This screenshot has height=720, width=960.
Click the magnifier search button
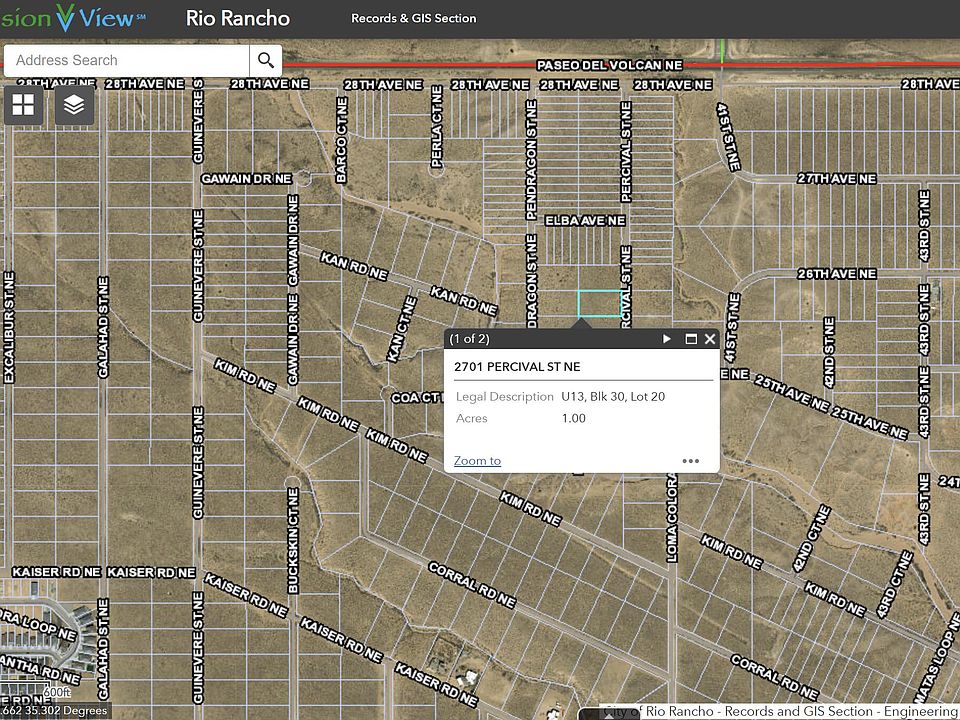pos(266,60)
